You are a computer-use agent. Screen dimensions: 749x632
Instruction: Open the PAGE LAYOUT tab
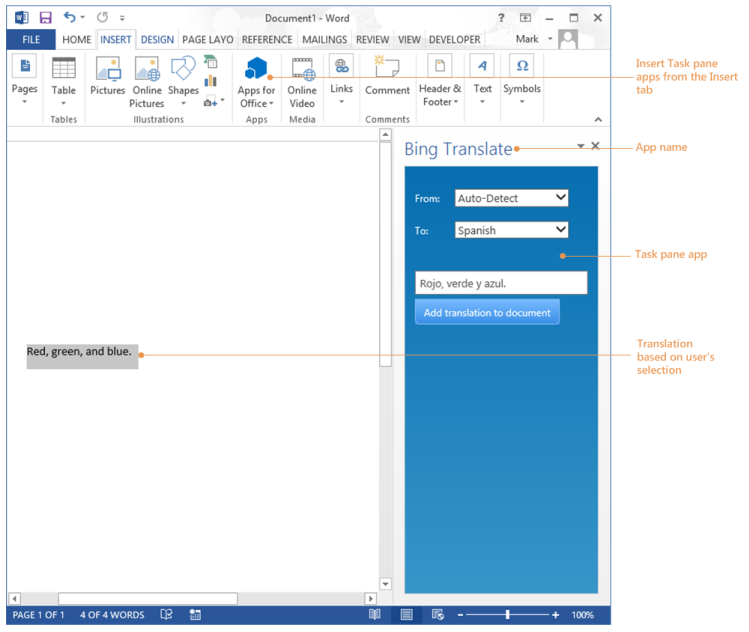tap(207, 40)
